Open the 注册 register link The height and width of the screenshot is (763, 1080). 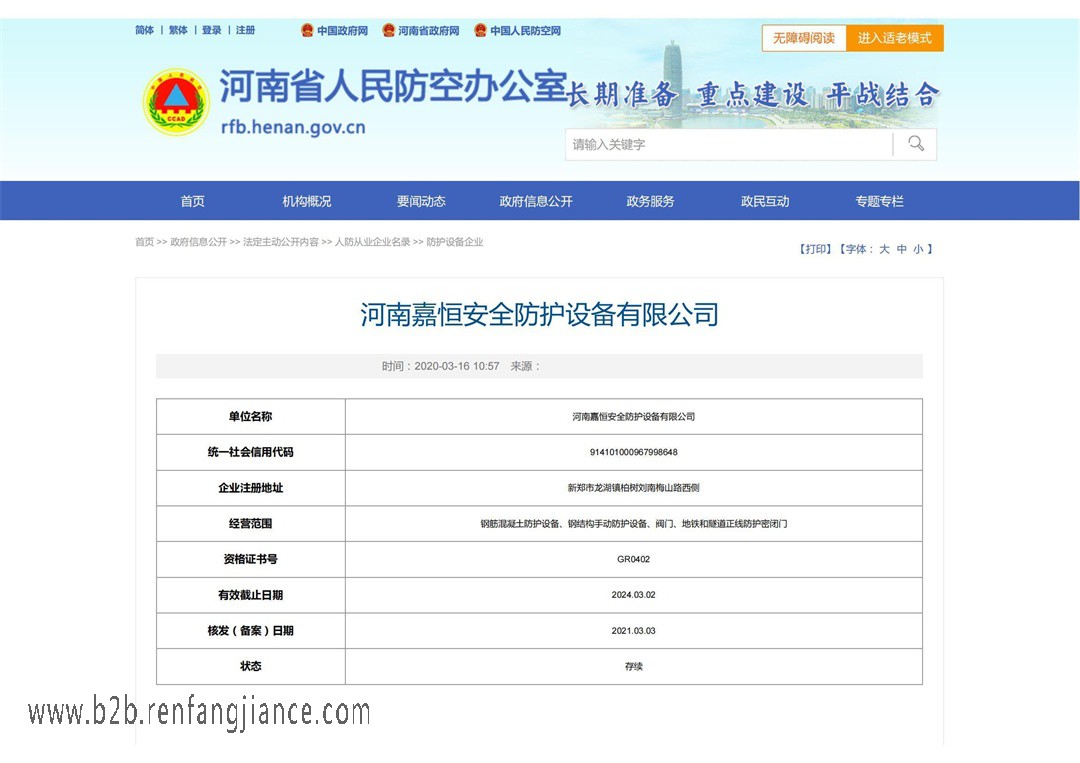pyautogui.click(x=245, y=30)
